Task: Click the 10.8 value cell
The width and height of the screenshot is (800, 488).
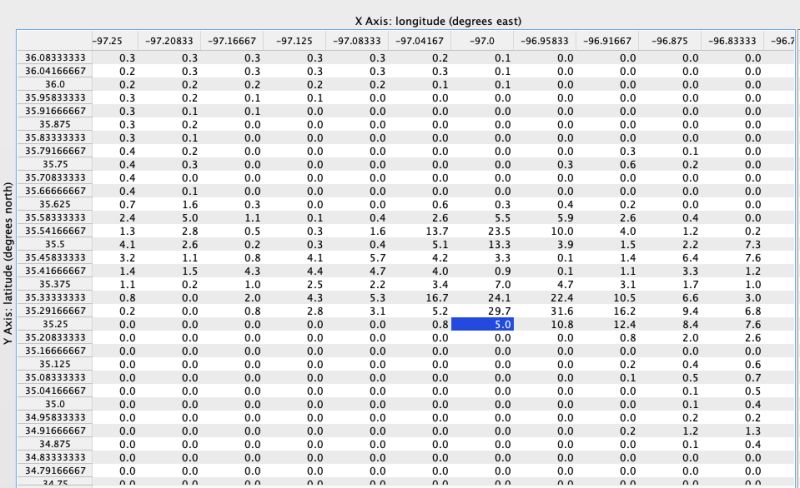Action: click(544, 324)
